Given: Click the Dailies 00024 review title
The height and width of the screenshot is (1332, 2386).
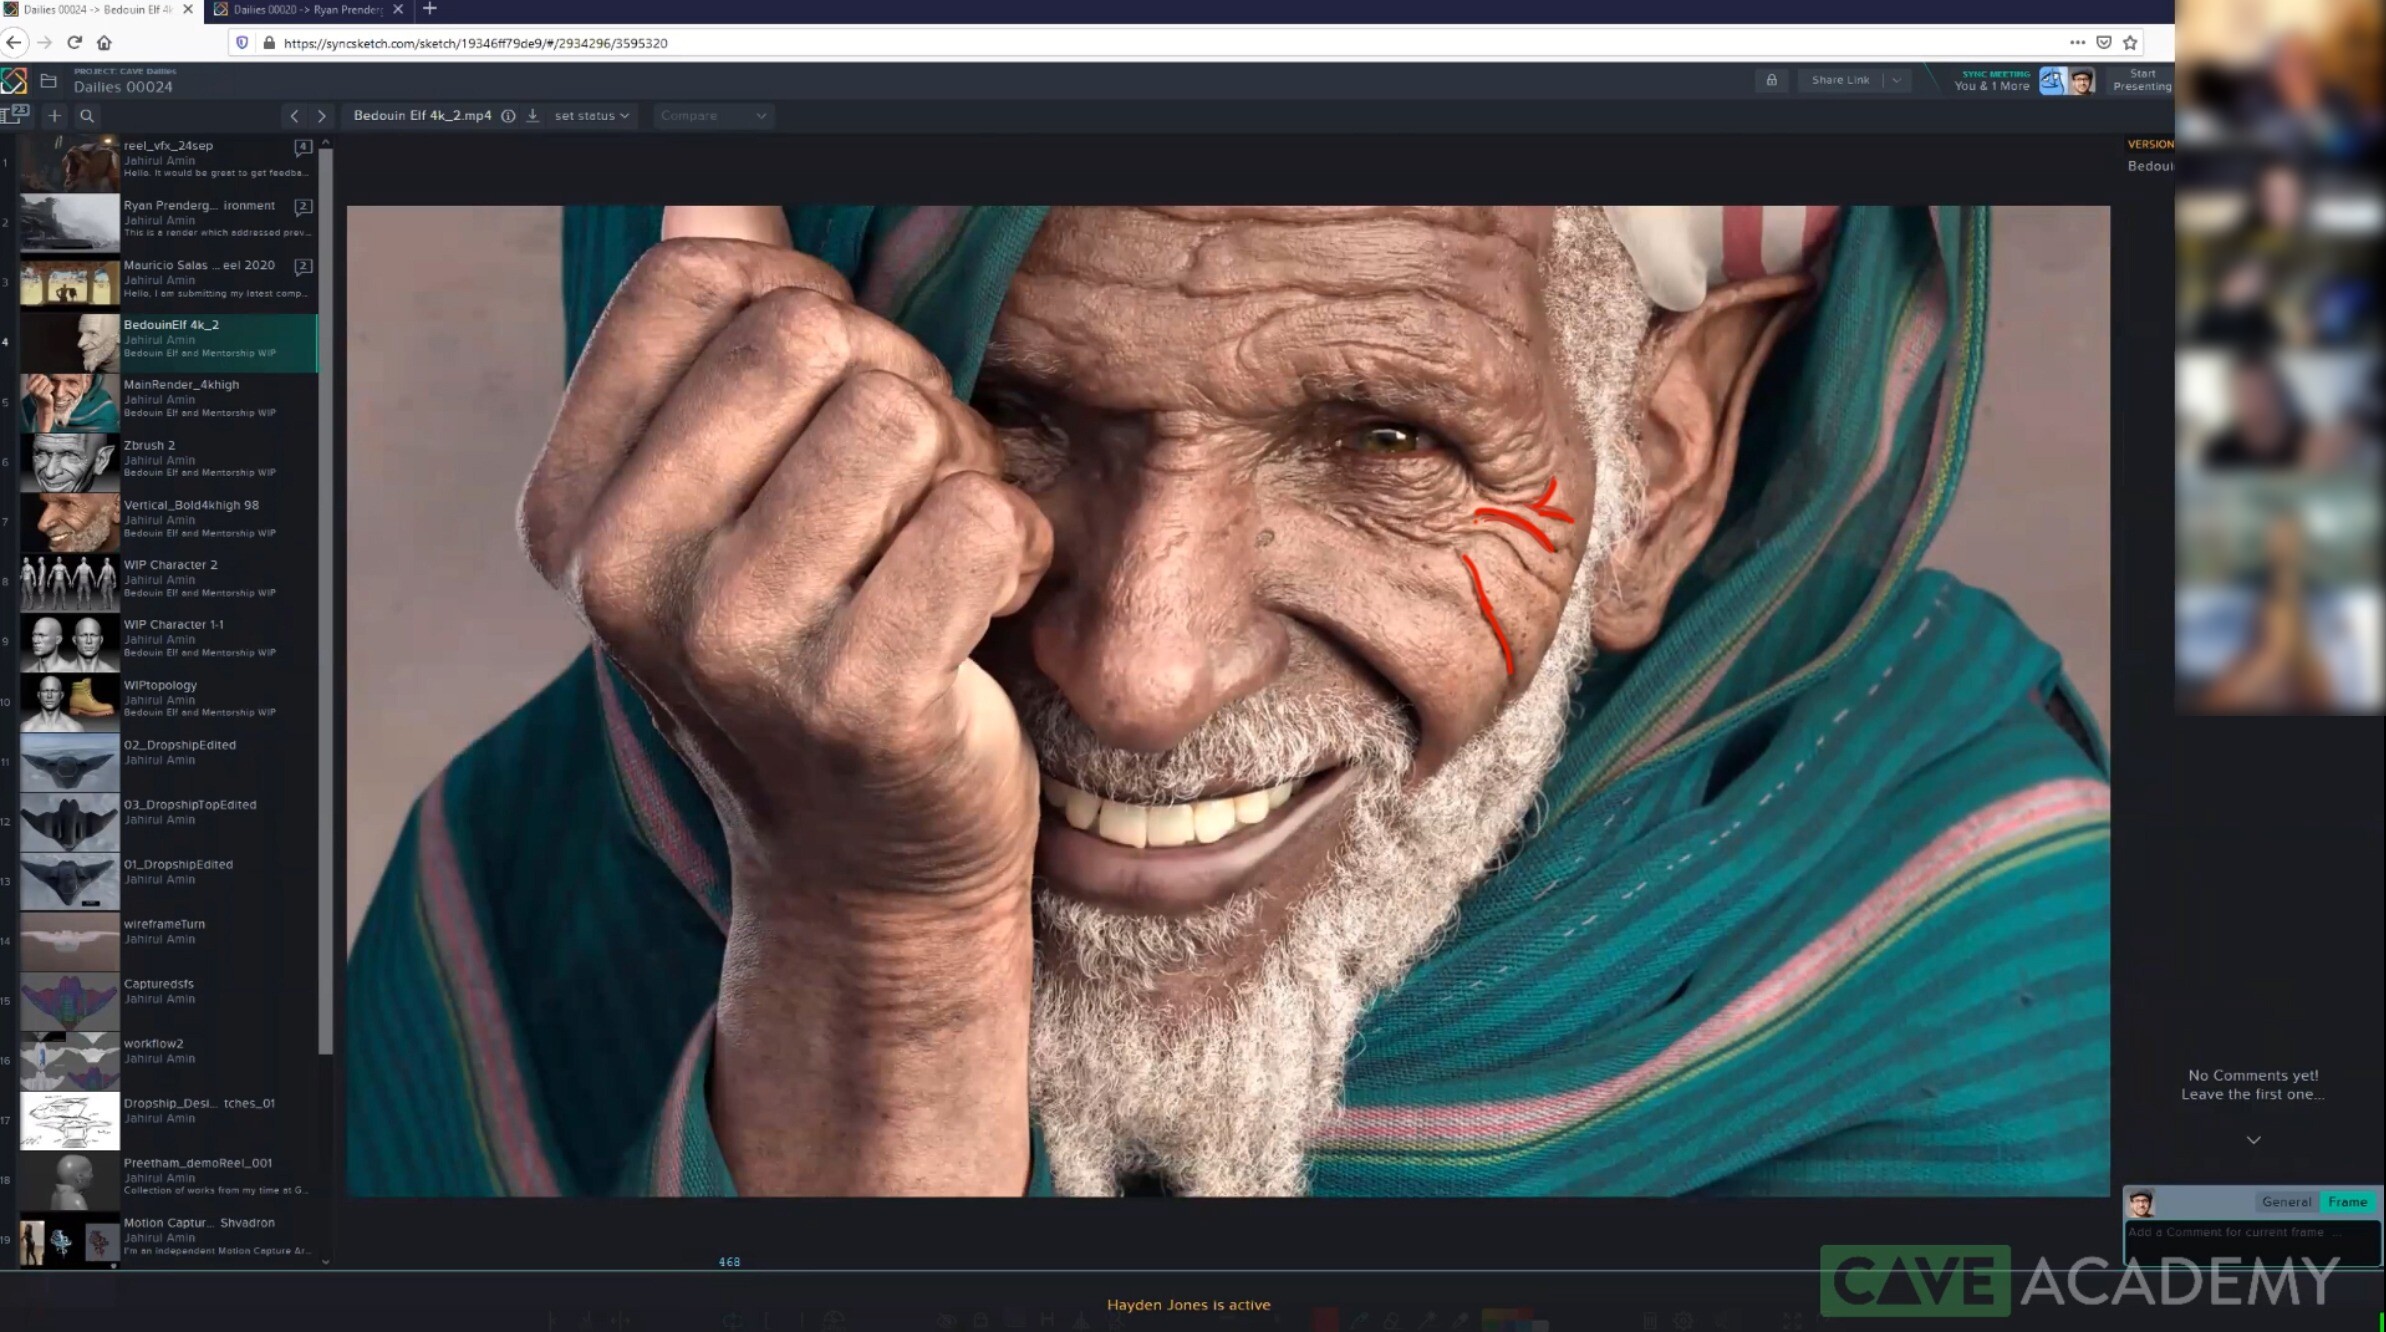Looking at the screenshot, I should point(123,87).
